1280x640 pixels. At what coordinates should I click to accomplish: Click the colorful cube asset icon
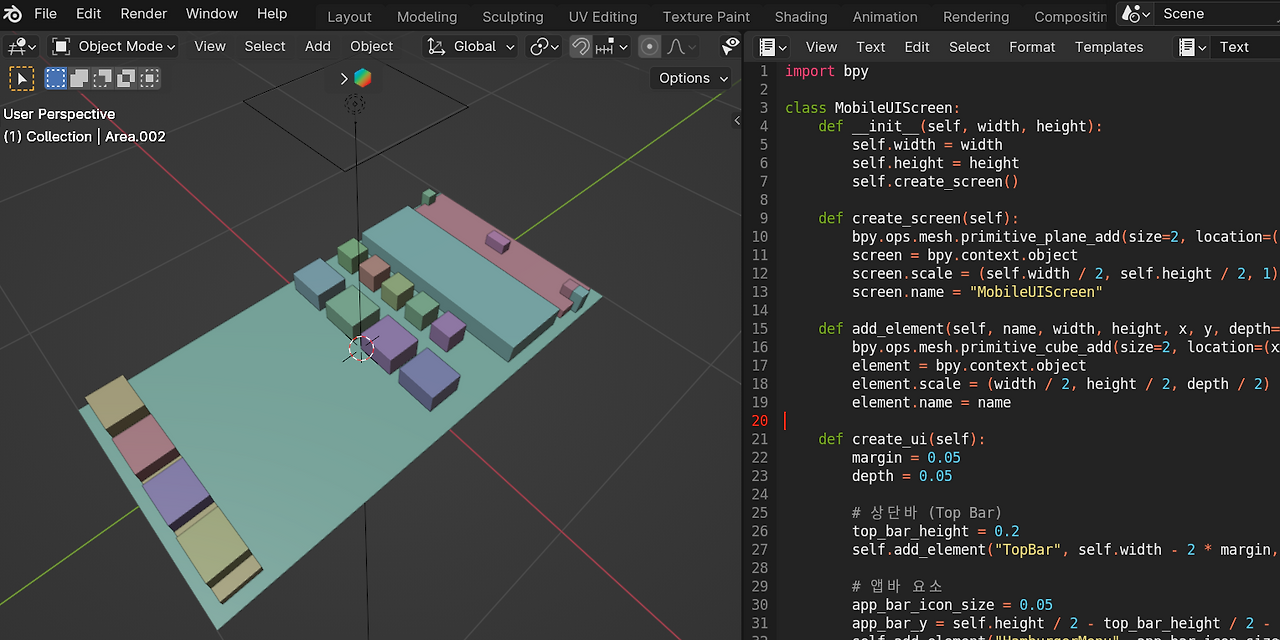362,78
